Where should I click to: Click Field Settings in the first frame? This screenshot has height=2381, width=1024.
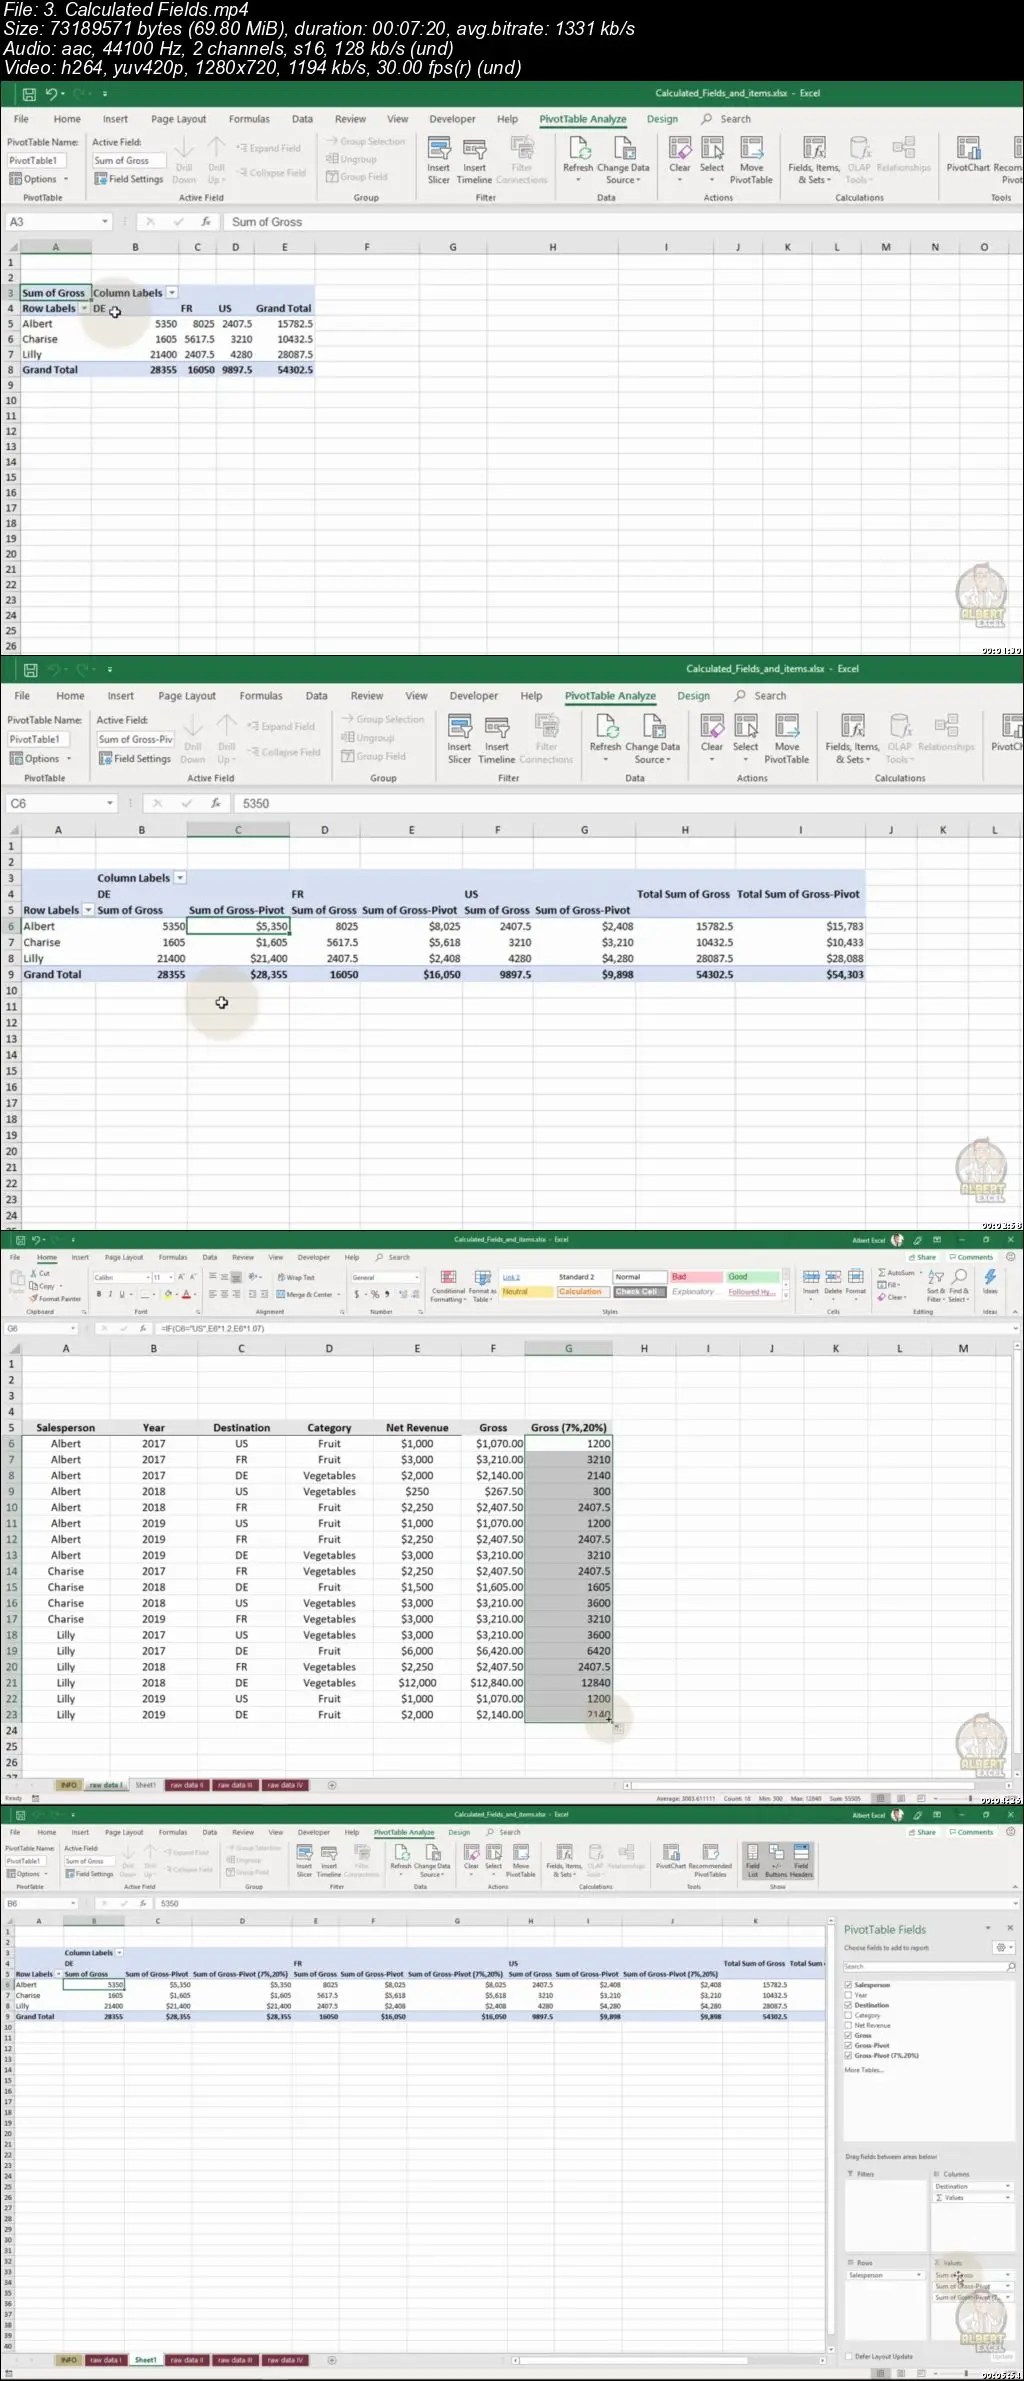(129, 179)
